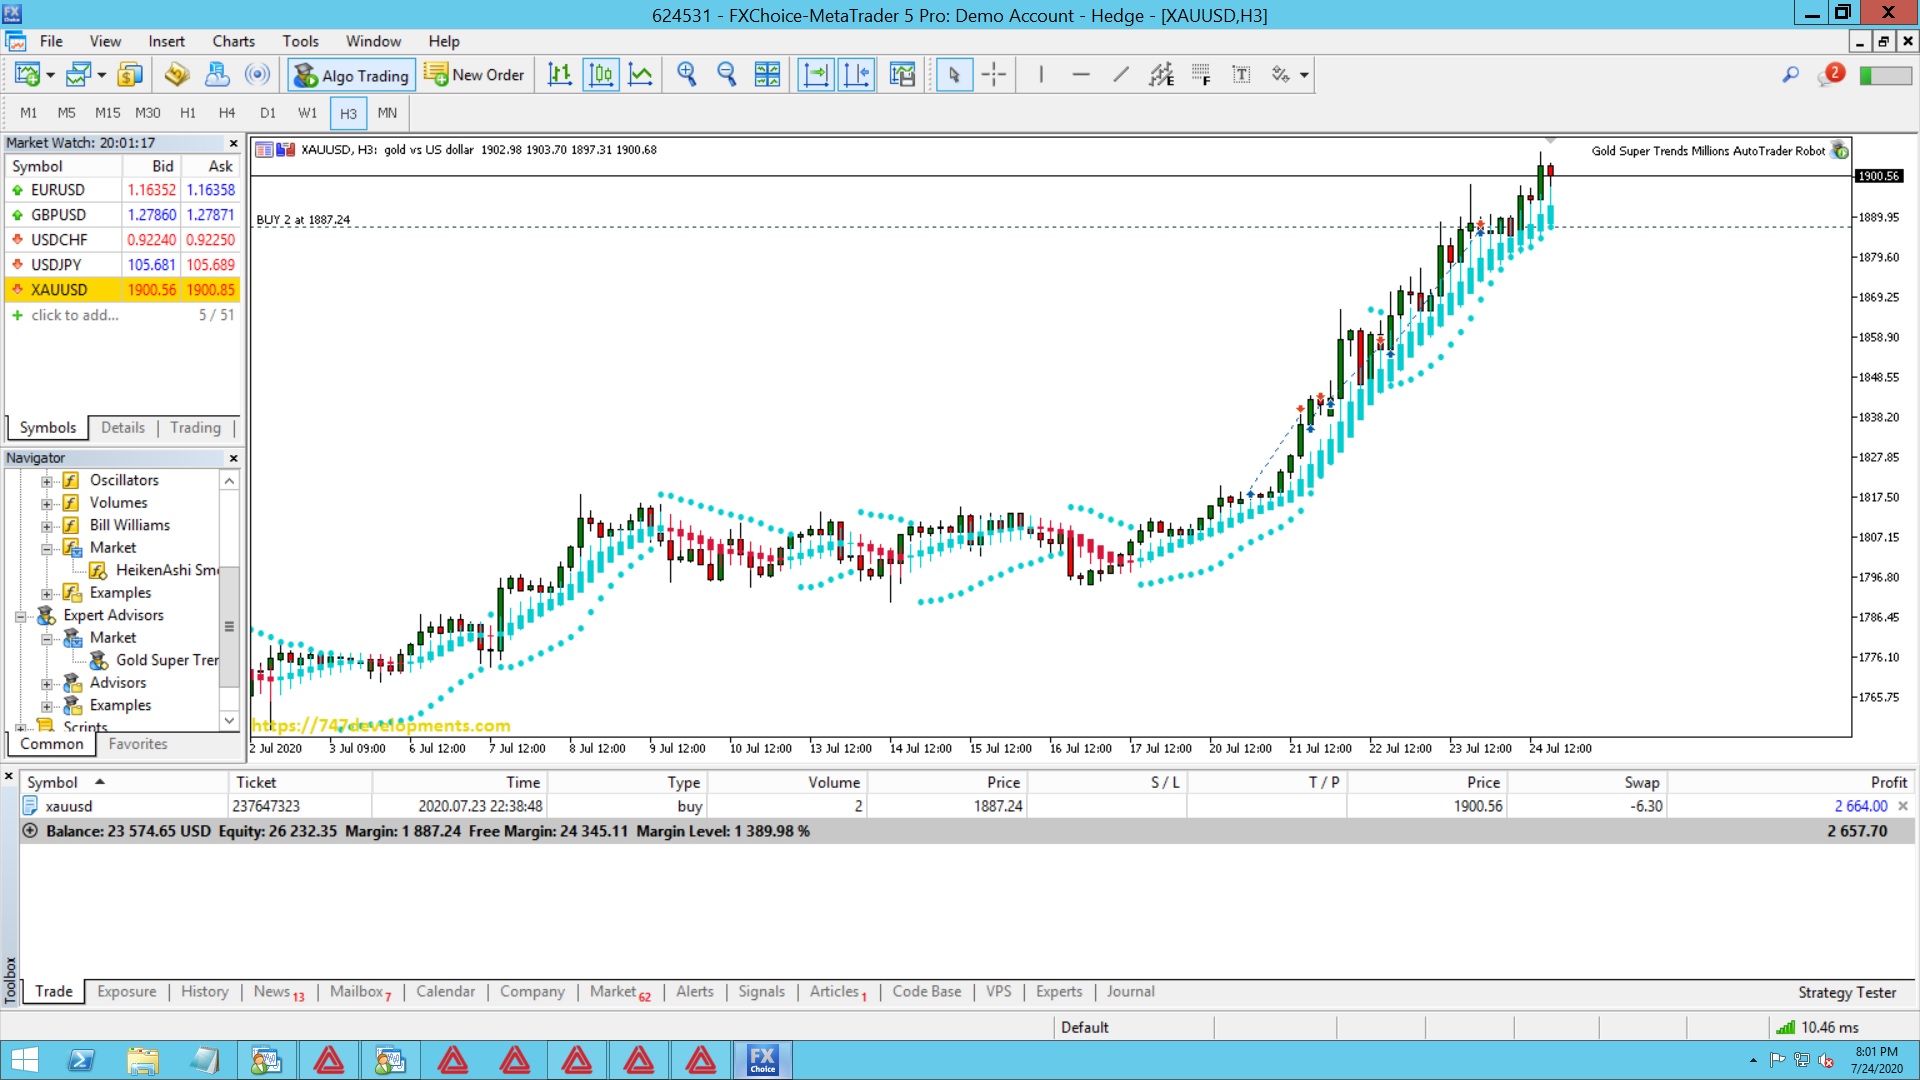Expand the Oscillators tree node
Viewport: 1920px width, 1080px height.
pos(46,481)
